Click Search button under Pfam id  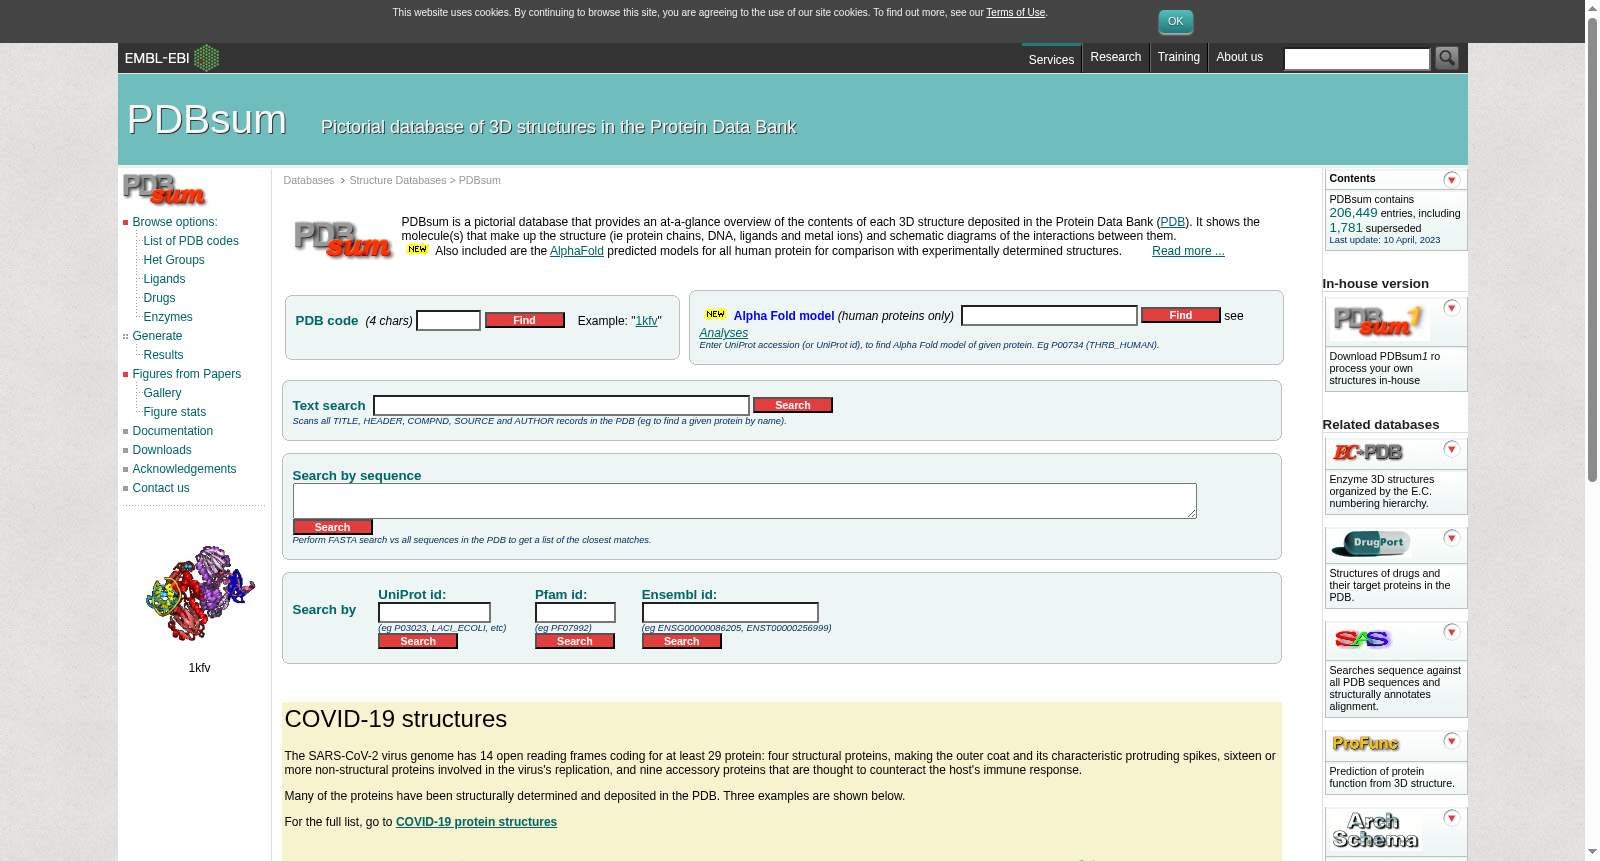575,641
